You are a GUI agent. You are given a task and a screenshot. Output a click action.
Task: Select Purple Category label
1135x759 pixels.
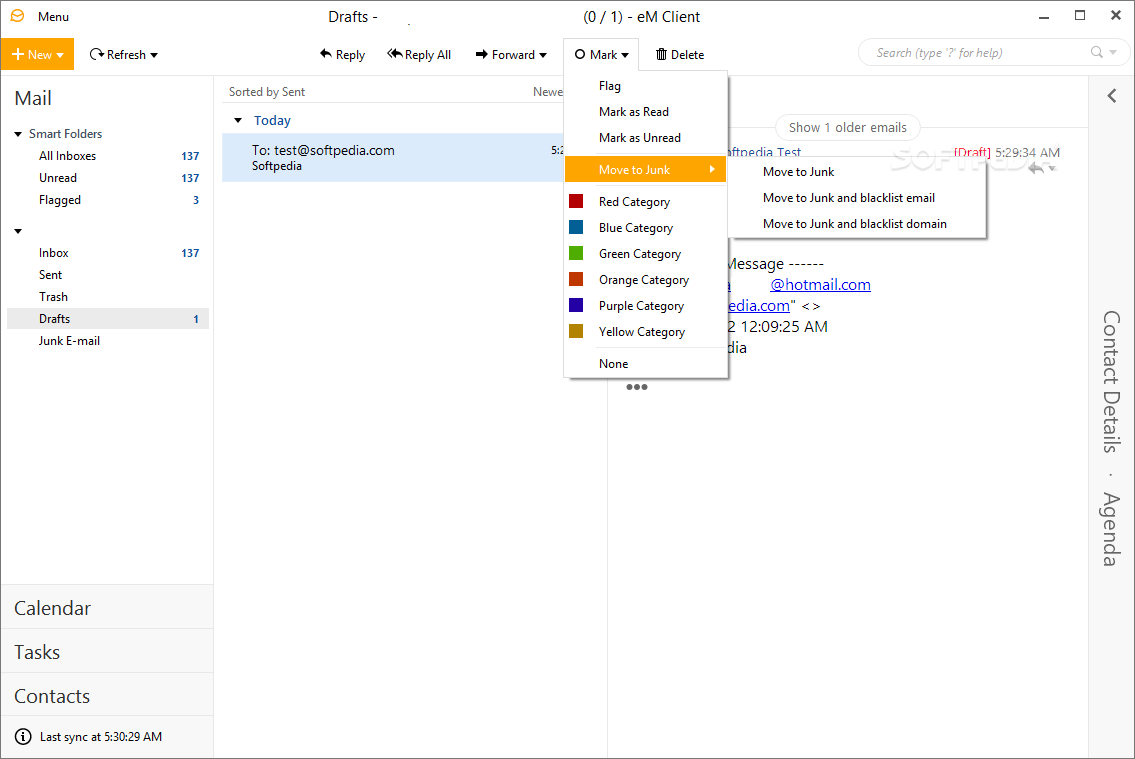(x=641, y=306)
